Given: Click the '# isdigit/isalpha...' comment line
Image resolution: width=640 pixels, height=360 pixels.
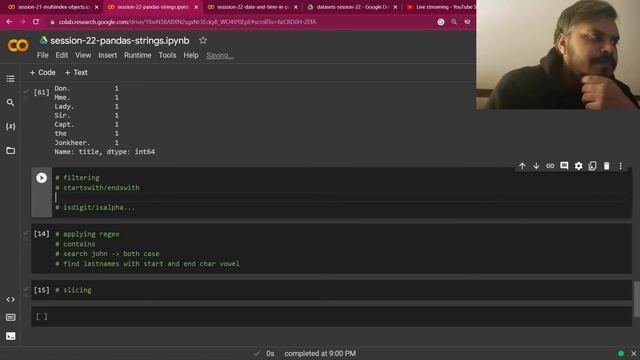Looking at the screenshot, I should pyautogui.click(x=95, y=207).
